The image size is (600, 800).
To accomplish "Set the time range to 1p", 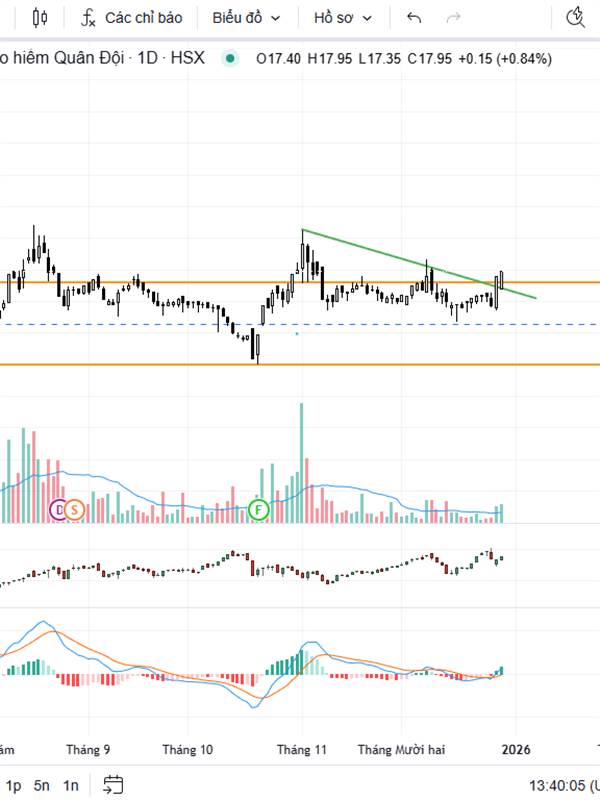I will [13, 785].
